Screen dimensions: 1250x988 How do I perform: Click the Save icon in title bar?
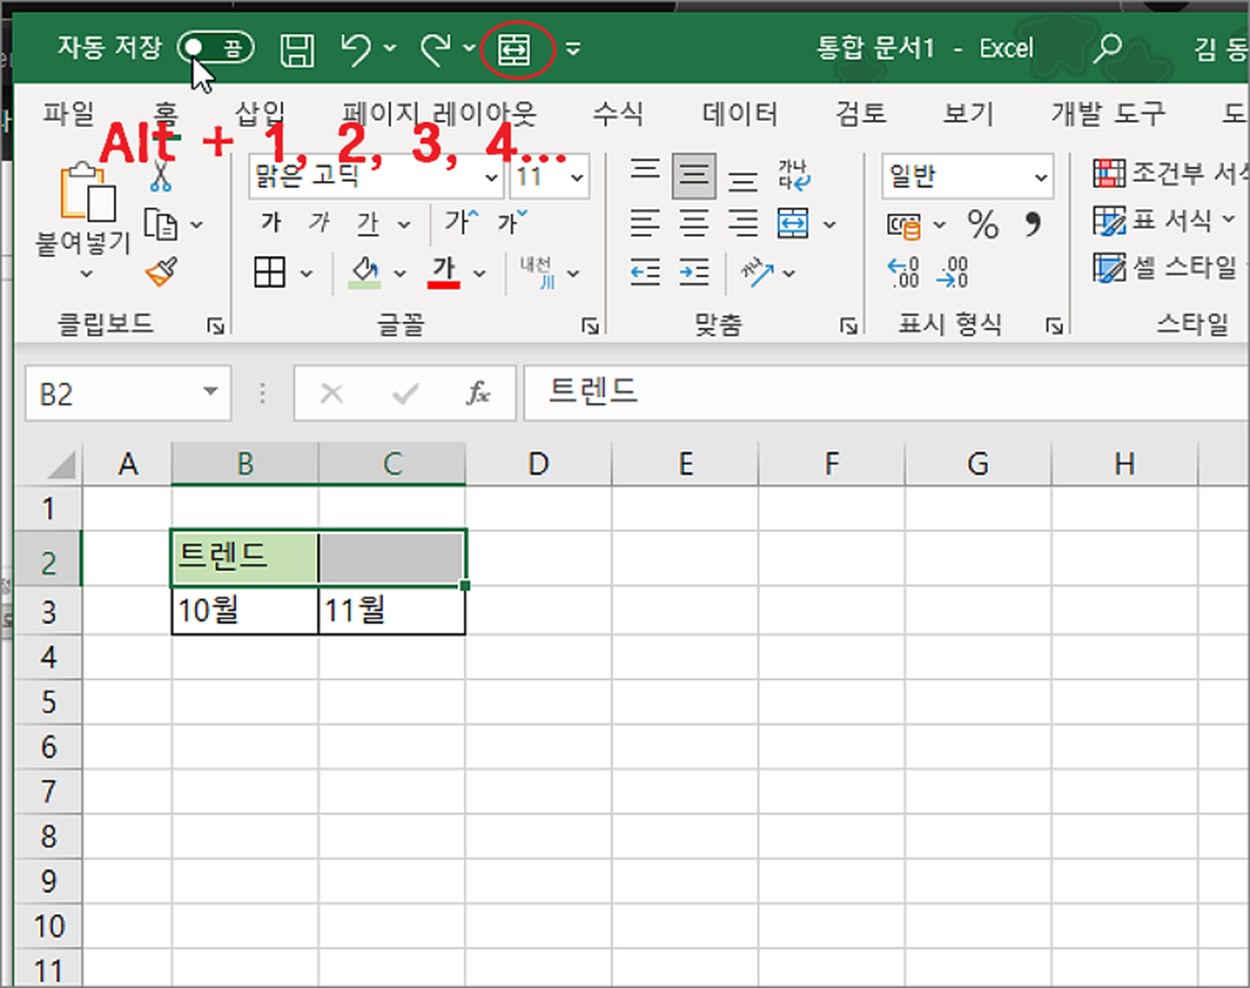tap(297, 49)
